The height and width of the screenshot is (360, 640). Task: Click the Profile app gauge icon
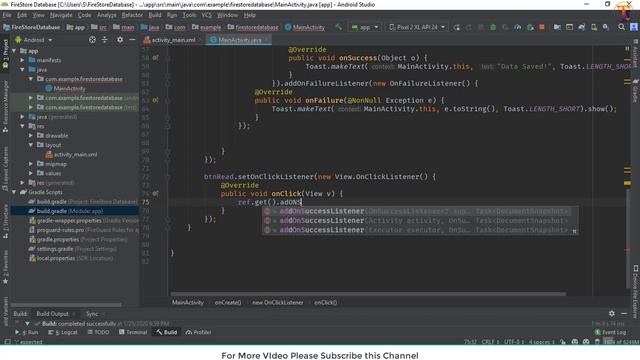coord(518,27)
